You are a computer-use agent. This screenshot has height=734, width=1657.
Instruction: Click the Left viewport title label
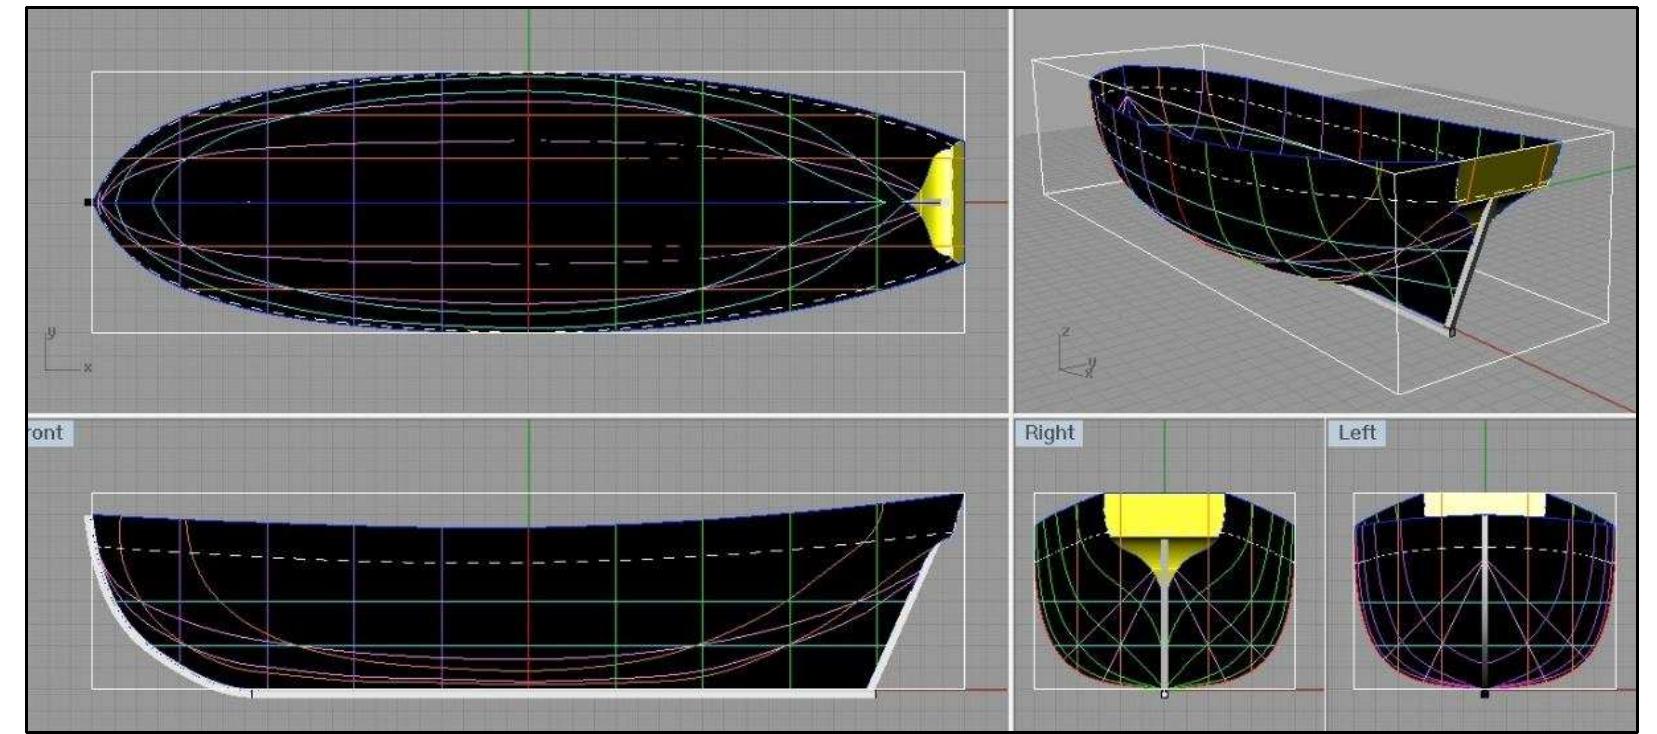pos(1357,433)
